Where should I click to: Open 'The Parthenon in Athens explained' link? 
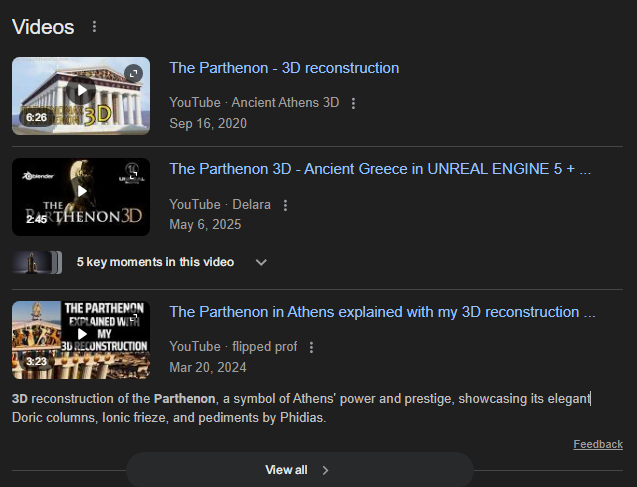(x=382, y=312)
